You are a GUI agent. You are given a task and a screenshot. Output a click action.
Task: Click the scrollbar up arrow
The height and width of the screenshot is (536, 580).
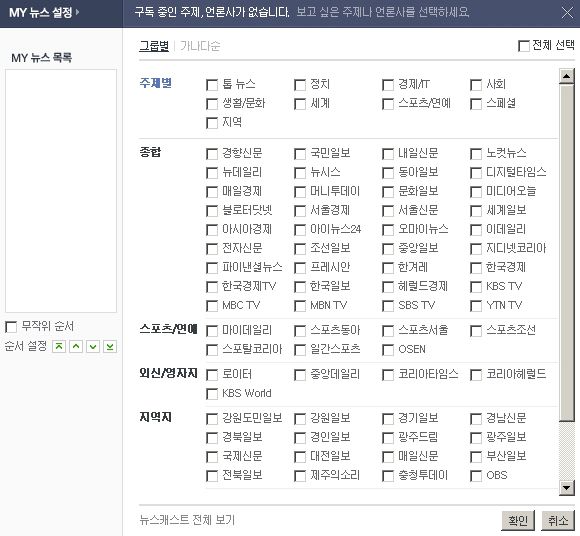(566, 76)
